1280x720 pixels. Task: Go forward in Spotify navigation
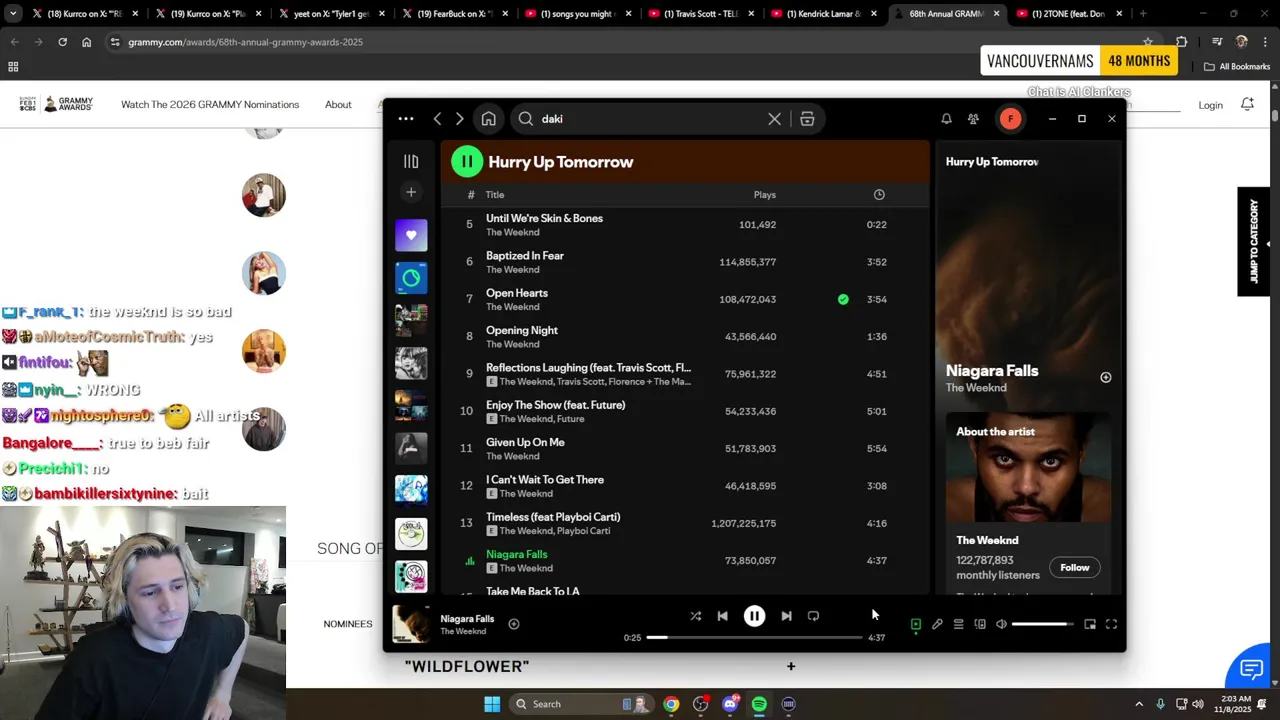tap(459, 119)
